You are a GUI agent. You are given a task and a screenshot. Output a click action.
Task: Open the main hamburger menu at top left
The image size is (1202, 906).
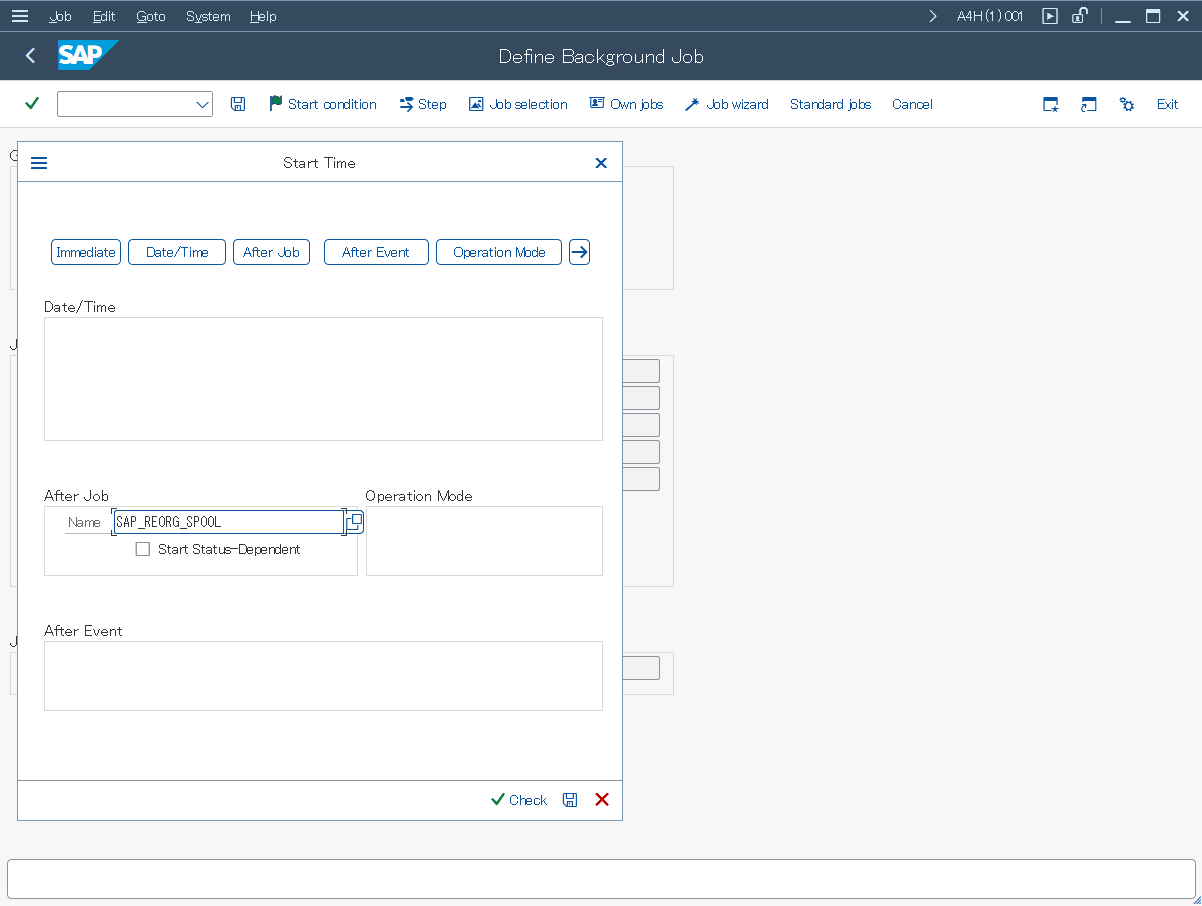[x=19, y=16]
